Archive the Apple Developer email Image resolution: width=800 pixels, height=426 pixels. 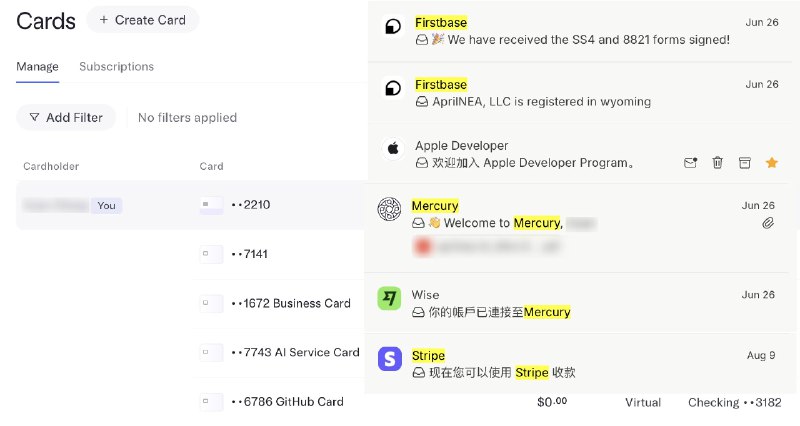pos(744,162)
